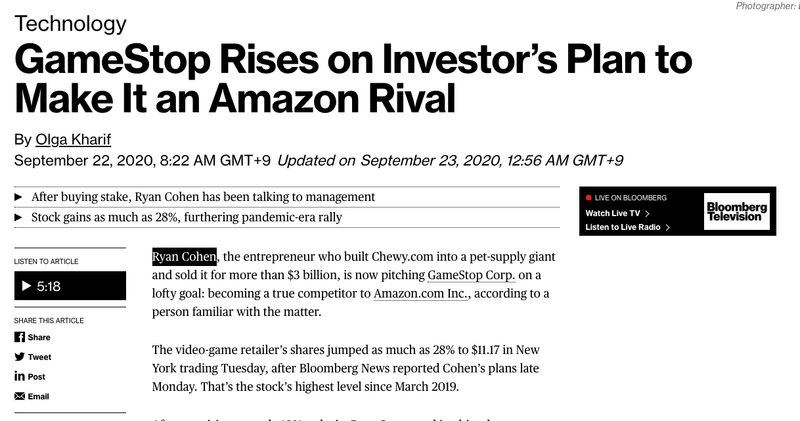Click the Listen to Live Radio link
This screenshot has width=800, height=421.
point(622,227)
